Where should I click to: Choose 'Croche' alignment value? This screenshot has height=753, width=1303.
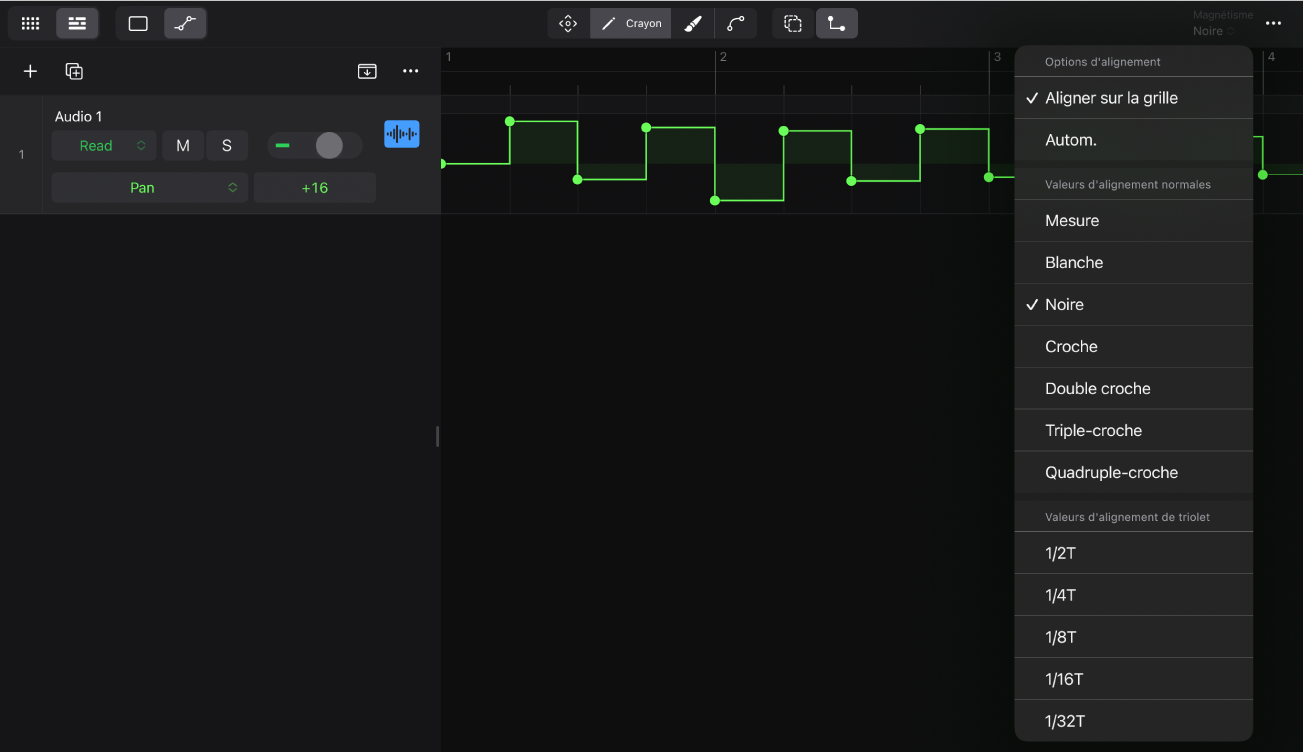tap(1134, 347)
